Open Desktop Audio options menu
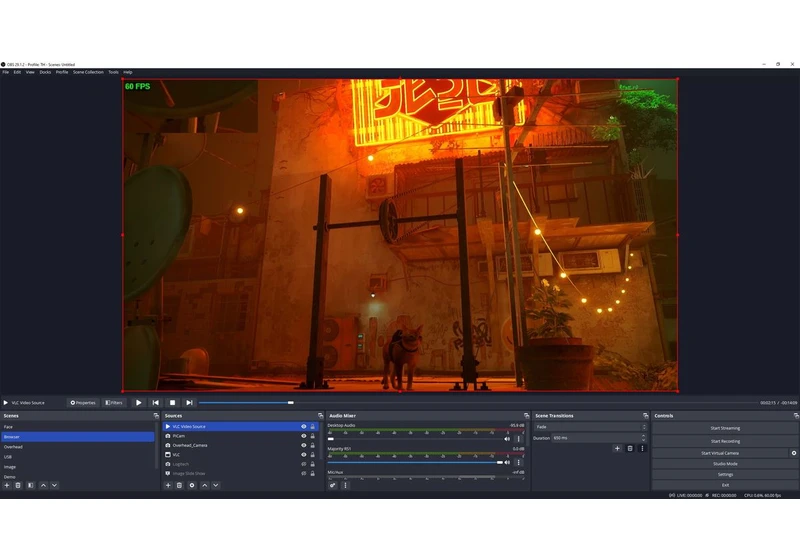The width and height of the screenshot is (800, 560). pyautogui.click(x=519, y=439)
